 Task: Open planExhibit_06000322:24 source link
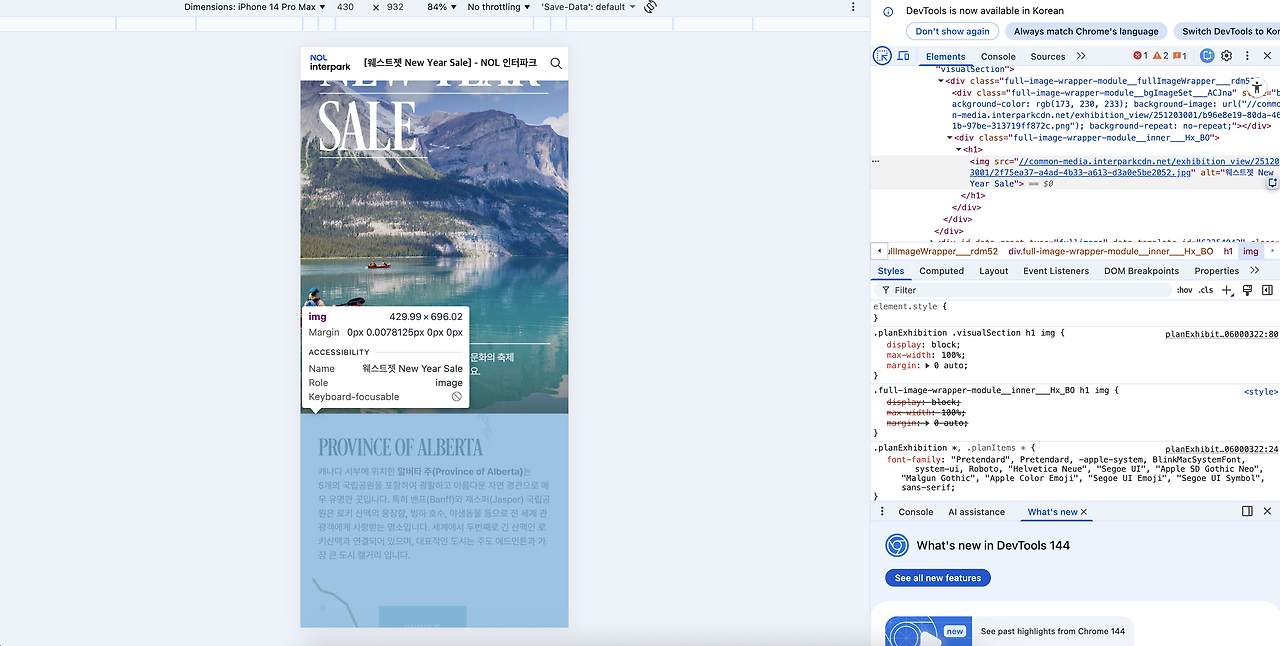tap(1221, 449)
